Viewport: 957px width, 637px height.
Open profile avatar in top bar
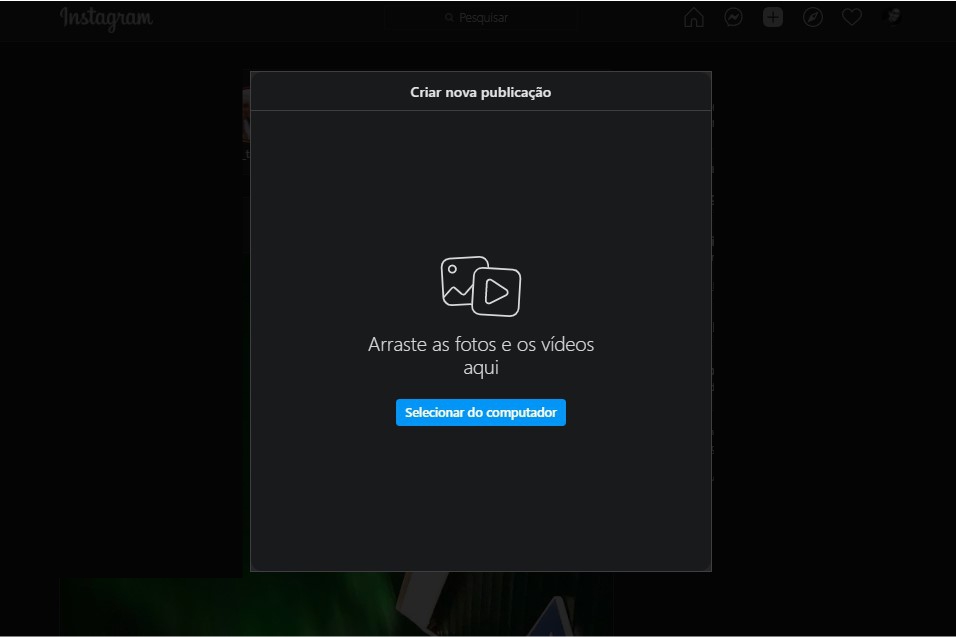(893, 17)
